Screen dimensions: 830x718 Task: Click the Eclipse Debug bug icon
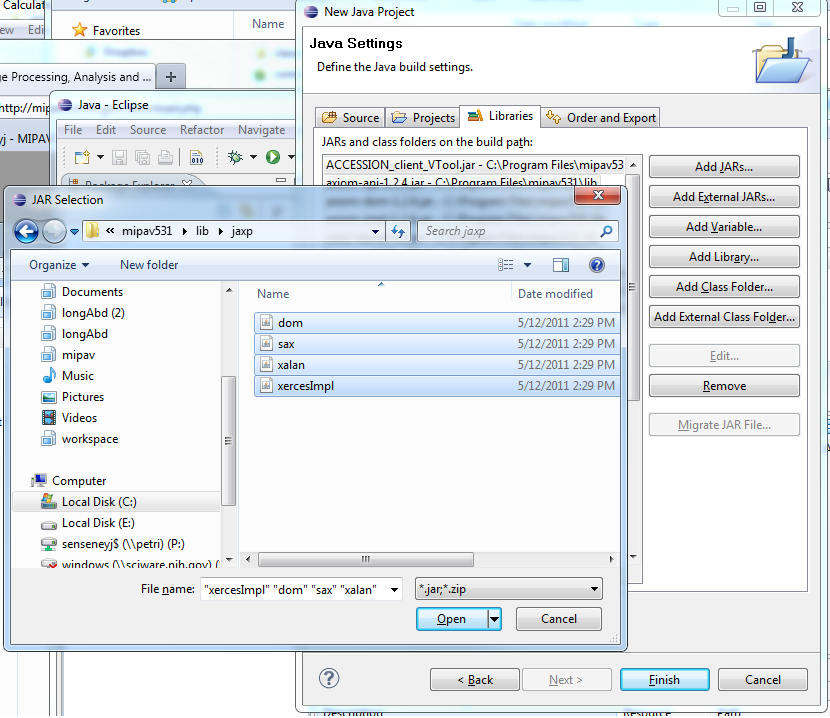(x=236, y=157)
